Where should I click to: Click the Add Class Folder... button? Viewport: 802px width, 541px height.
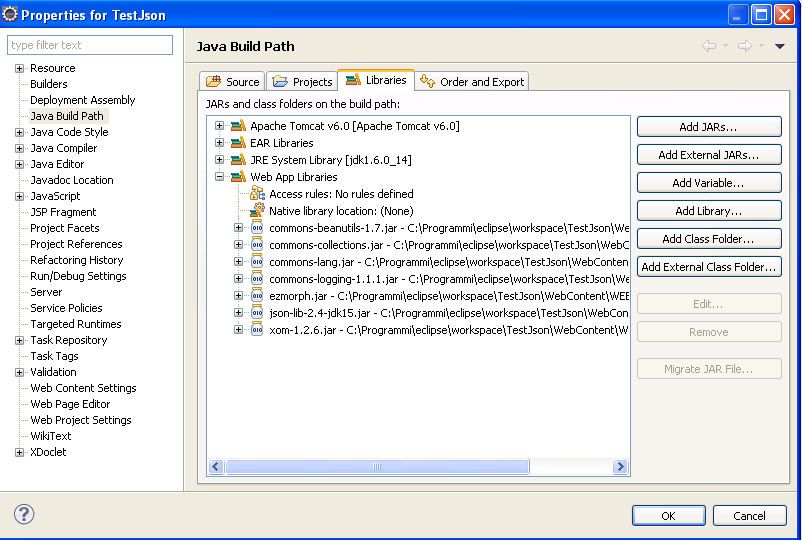point(709,239)
